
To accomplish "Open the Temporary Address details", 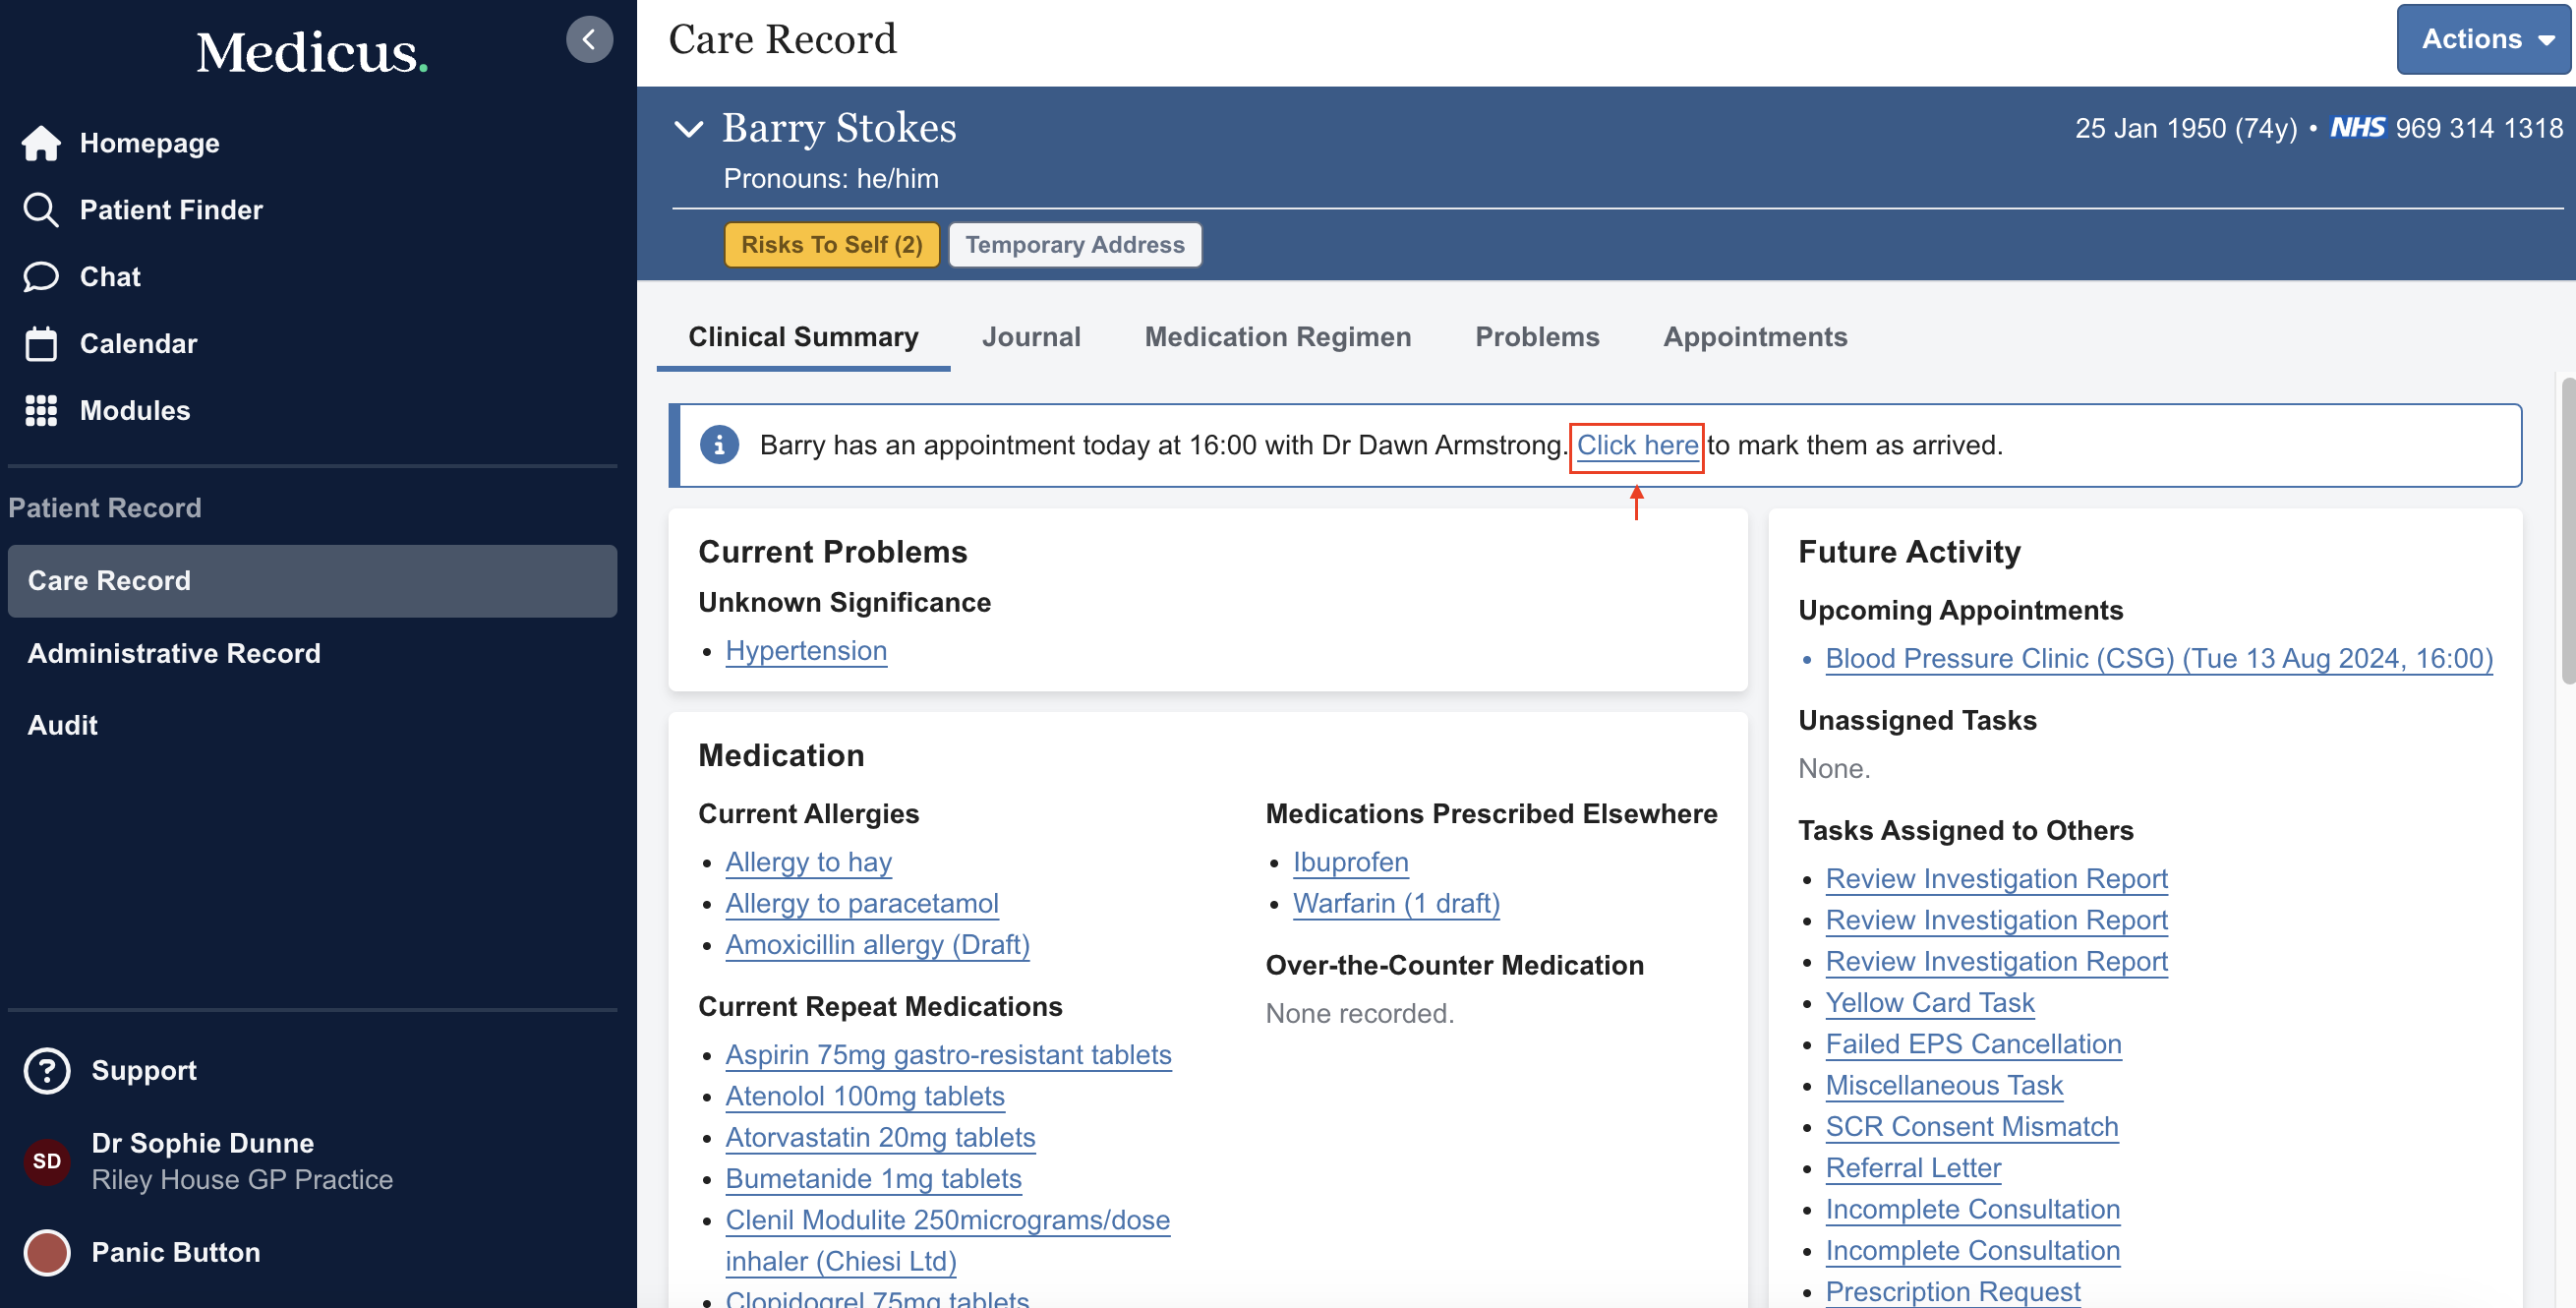I will (x=1074, y=244).
